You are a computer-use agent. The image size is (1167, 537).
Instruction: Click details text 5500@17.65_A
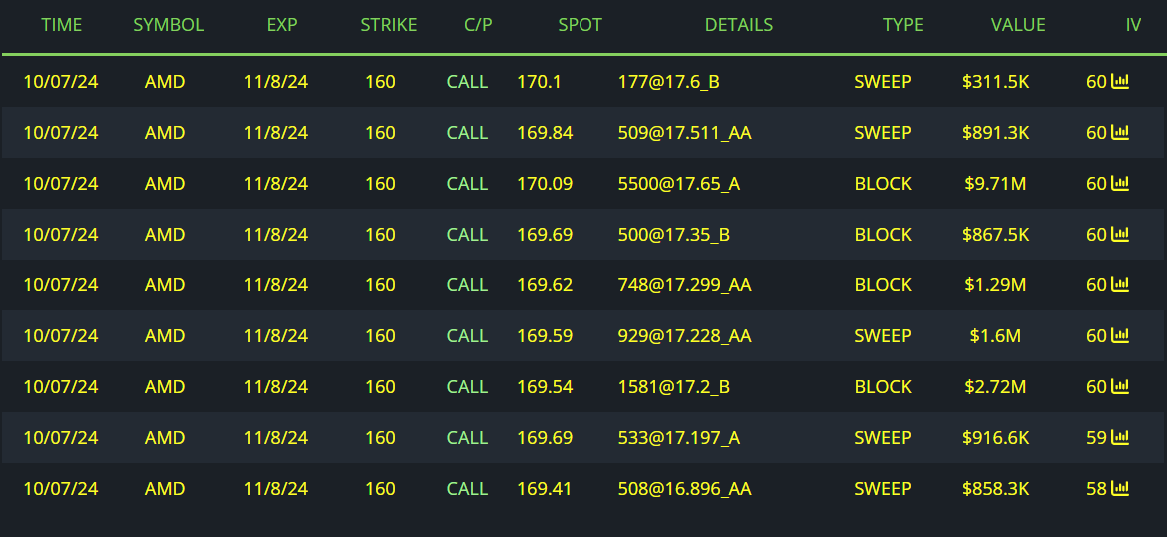[x=679, y=183]
